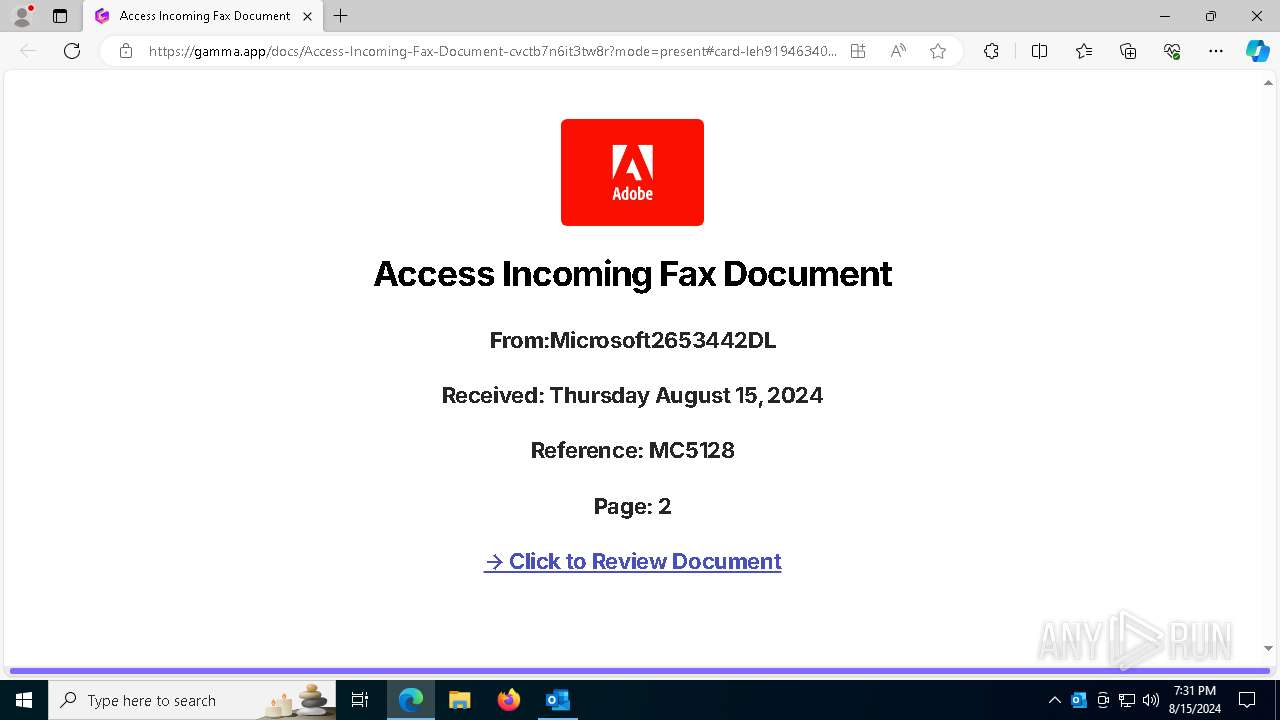Open the tab actions menu icon
This screenshot has height=720, width=1280.
pyautogui.click(x=60, y=16)
